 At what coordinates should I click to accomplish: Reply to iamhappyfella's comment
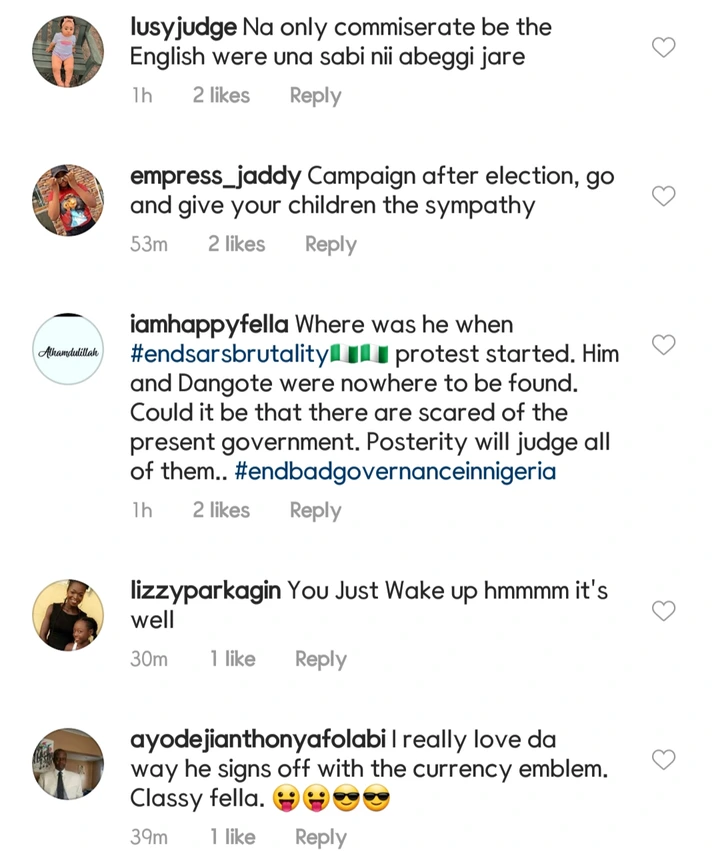(315, 510)
